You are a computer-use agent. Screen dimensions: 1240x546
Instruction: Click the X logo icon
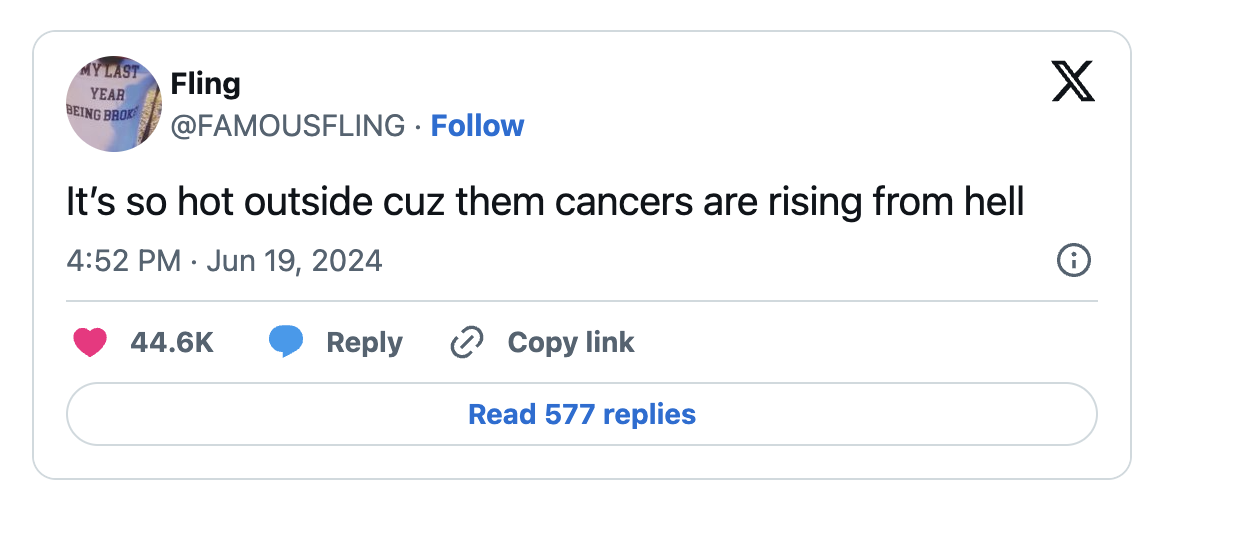1073,82
